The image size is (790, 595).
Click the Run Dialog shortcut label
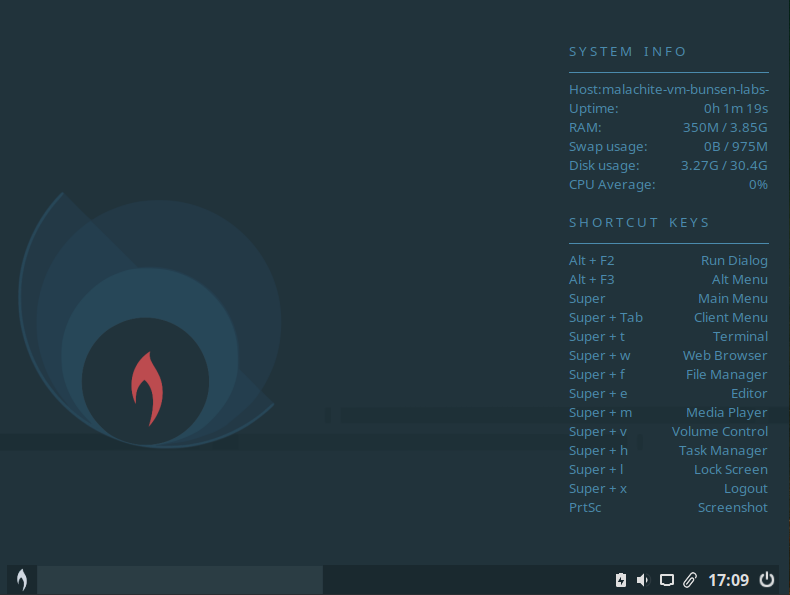click(734, 260)
